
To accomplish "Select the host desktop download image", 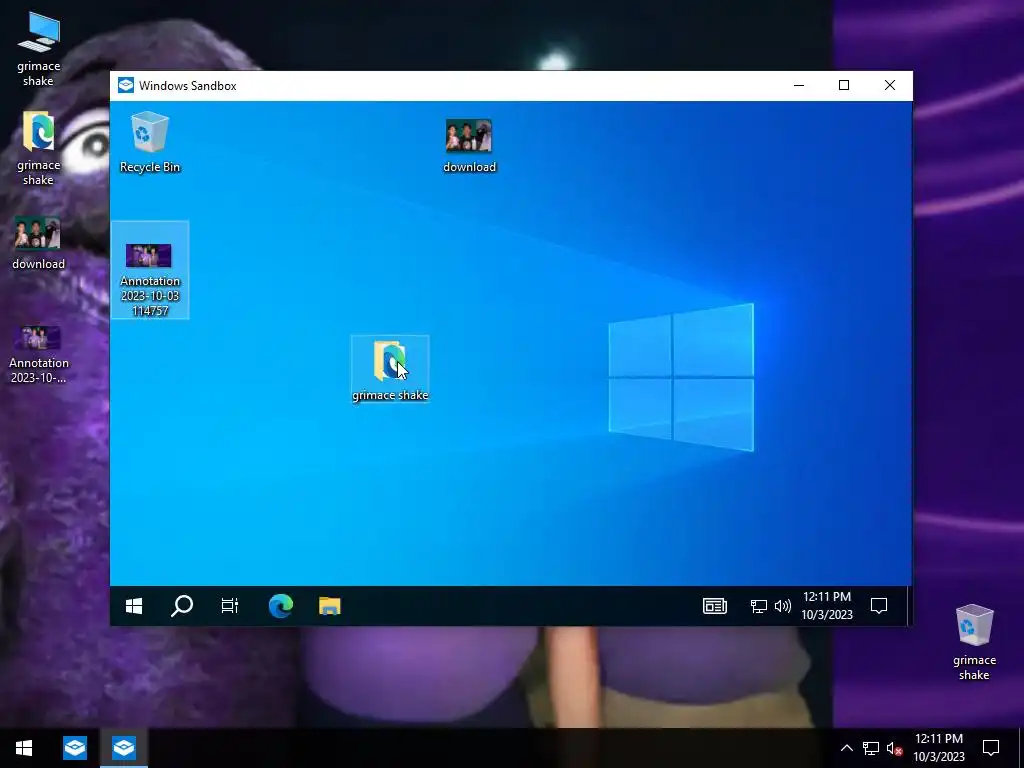I will point(39,243).
